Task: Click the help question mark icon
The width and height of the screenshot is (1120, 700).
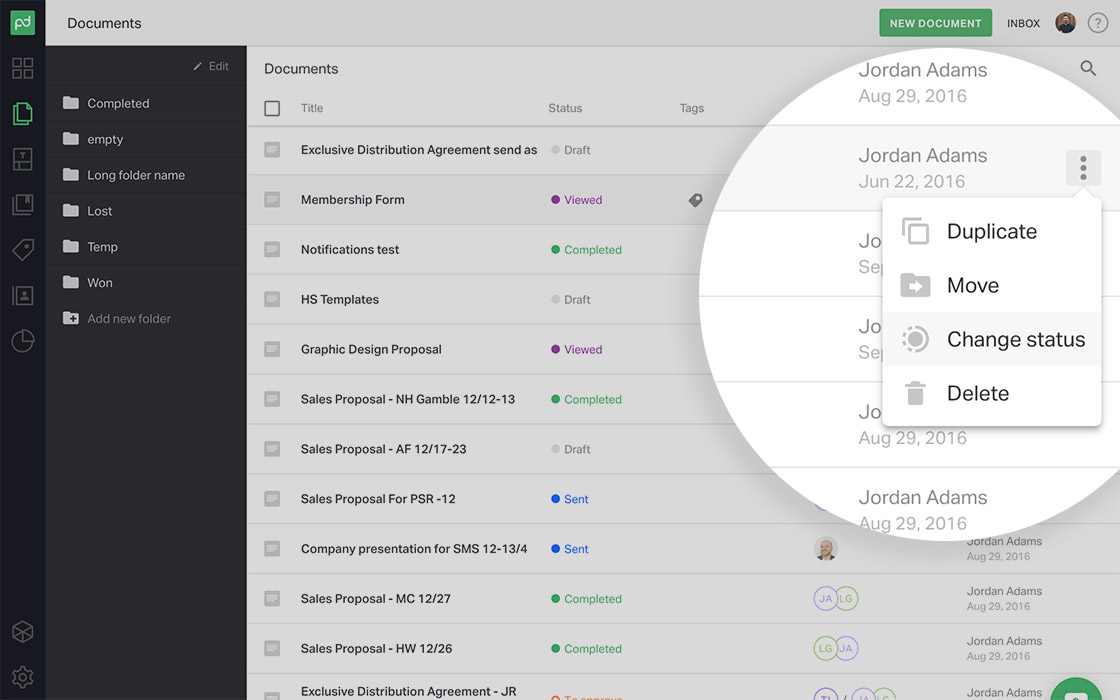Action: (1098, 23)
